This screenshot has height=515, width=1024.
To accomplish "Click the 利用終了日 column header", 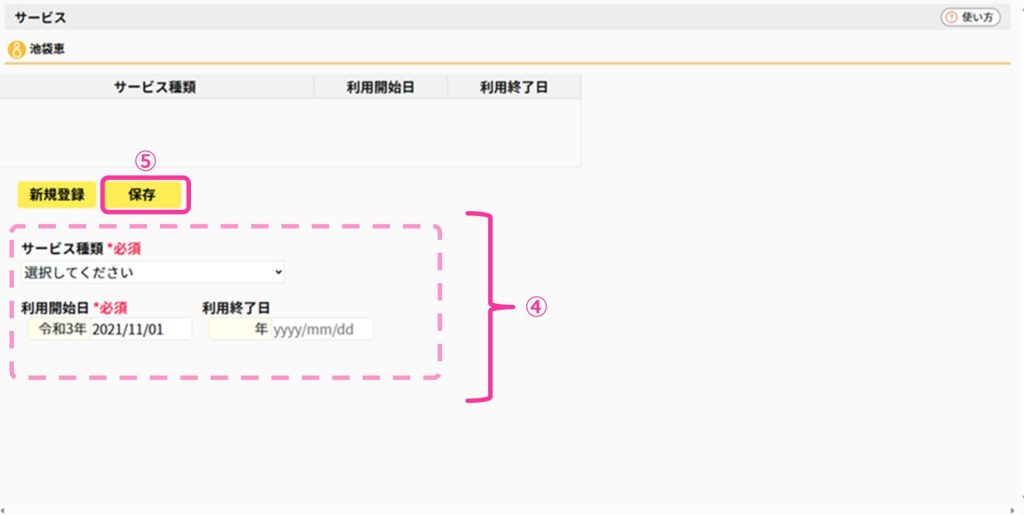I will 514,87.
